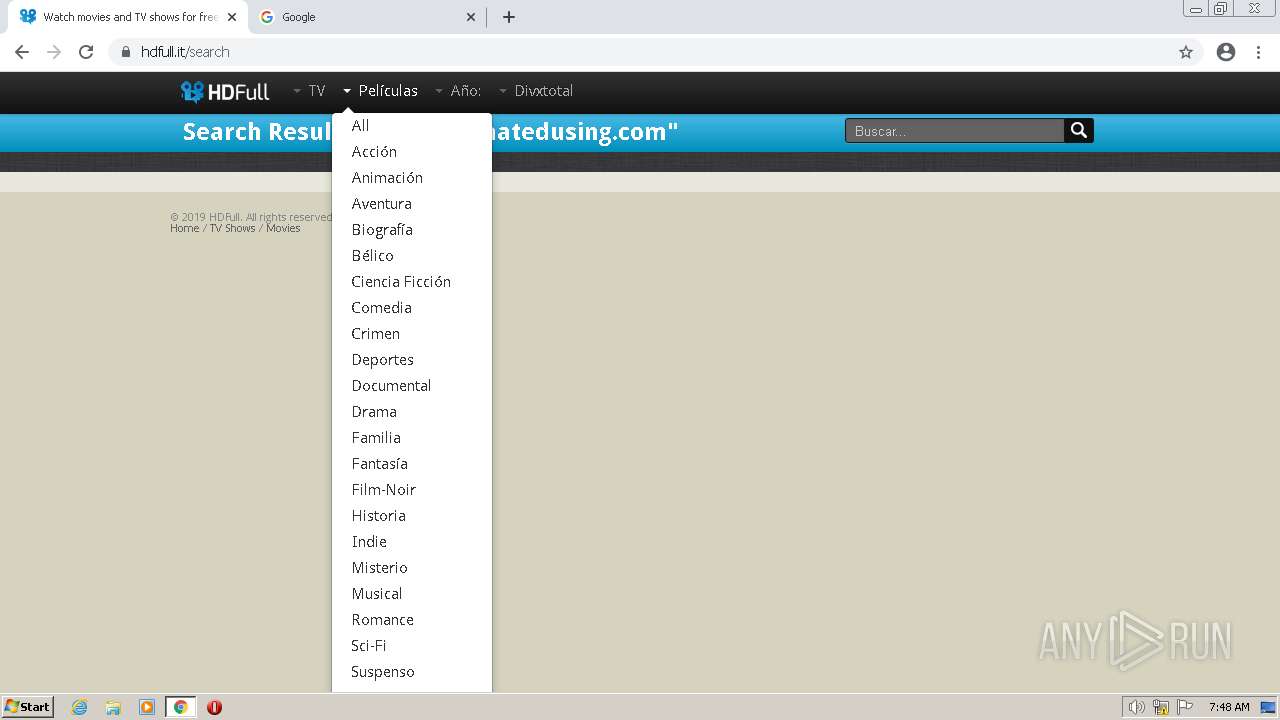Image resolution: width=1280 pixels, height=720 pixels.
Task: Expand the Año dropdown menu
Action: point(458,91)
